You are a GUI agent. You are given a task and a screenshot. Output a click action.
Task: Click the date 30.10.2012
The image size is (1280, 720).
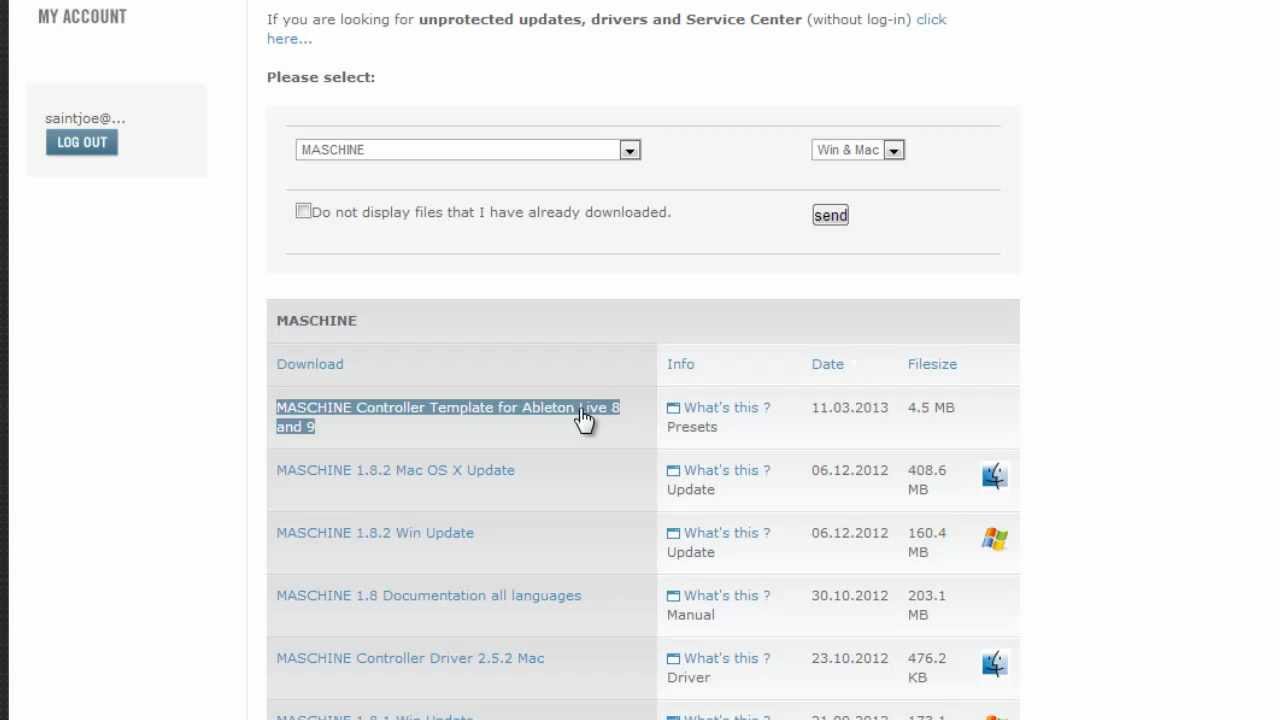coord(850,595)
